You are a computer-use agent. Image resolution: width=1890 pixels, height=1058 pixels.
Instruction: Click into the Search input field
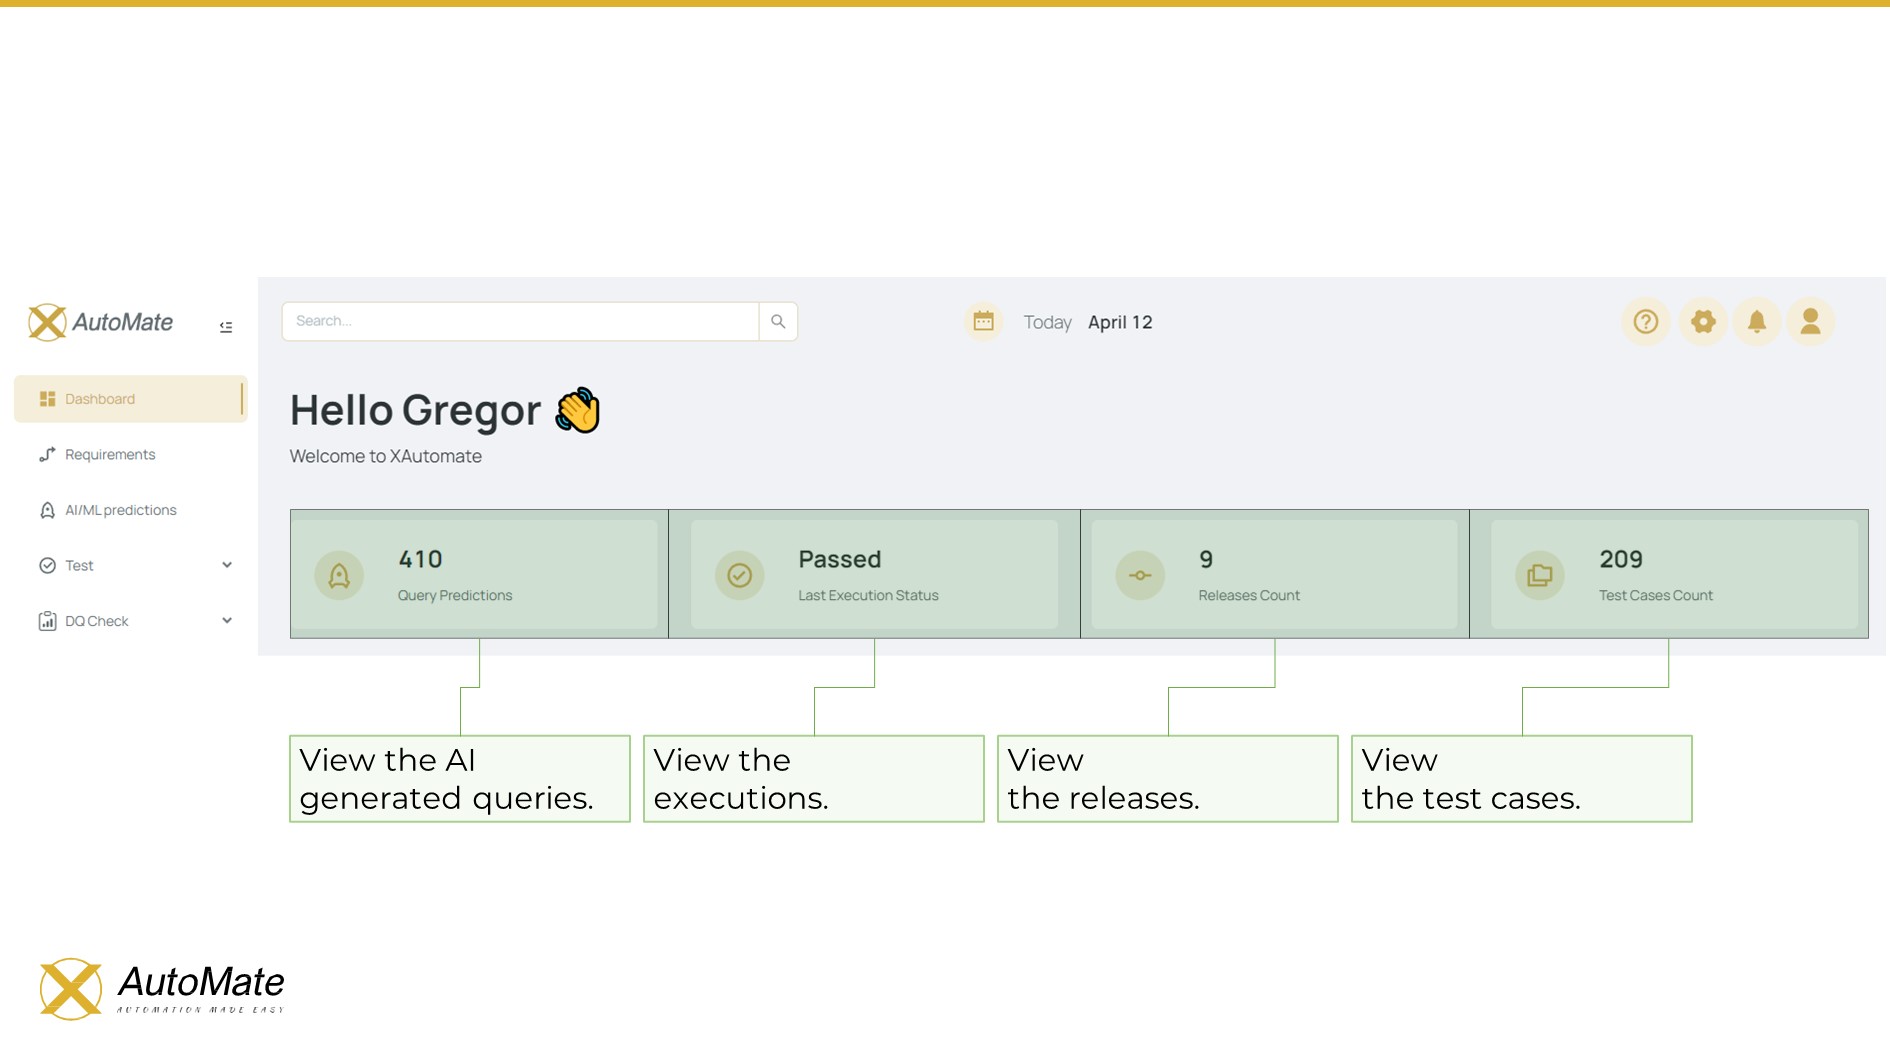[520, 322]
